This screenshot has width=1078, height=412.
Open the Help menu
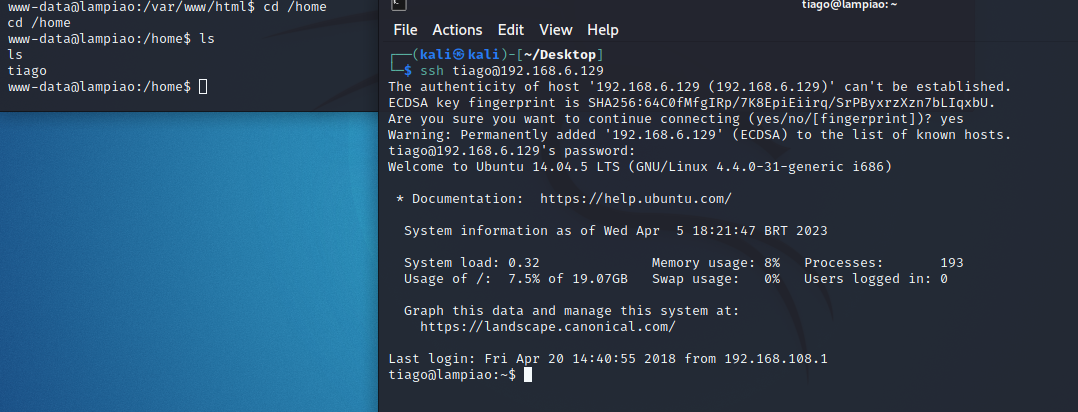[x=603, y=30]
